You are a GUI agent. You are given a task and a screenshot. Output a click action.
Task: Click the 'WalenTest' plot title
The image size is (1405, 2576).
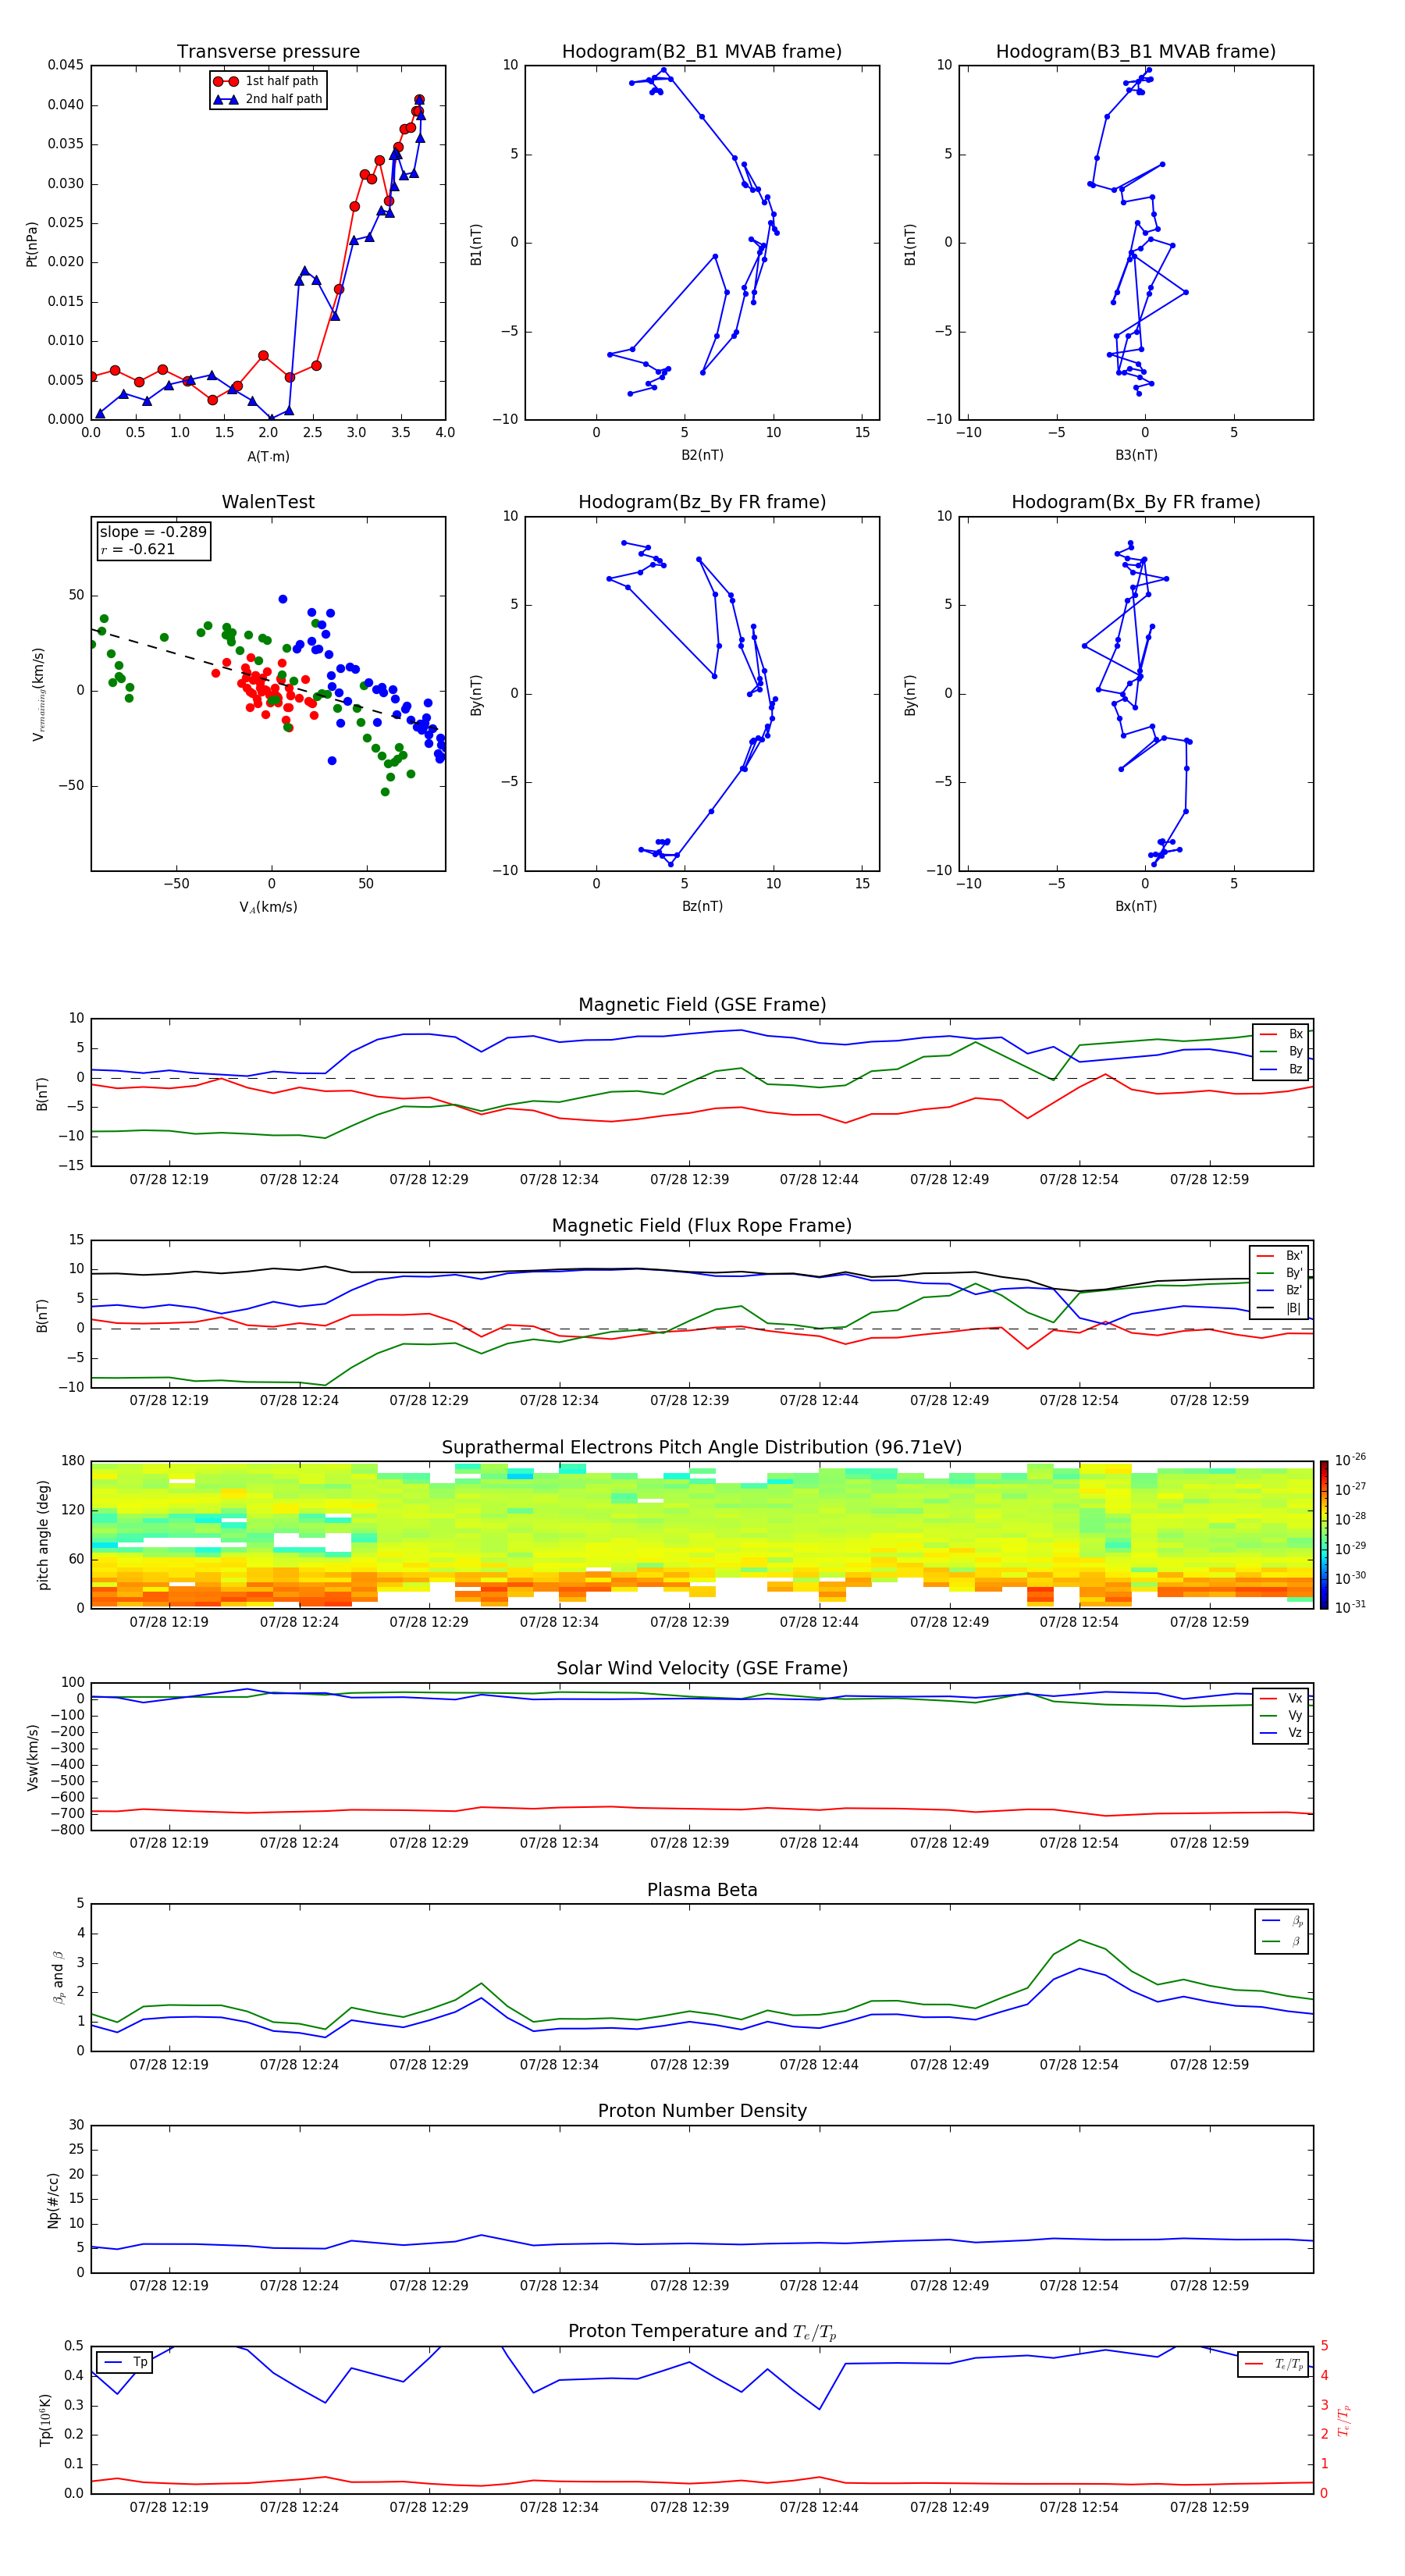tap(268, 502)
